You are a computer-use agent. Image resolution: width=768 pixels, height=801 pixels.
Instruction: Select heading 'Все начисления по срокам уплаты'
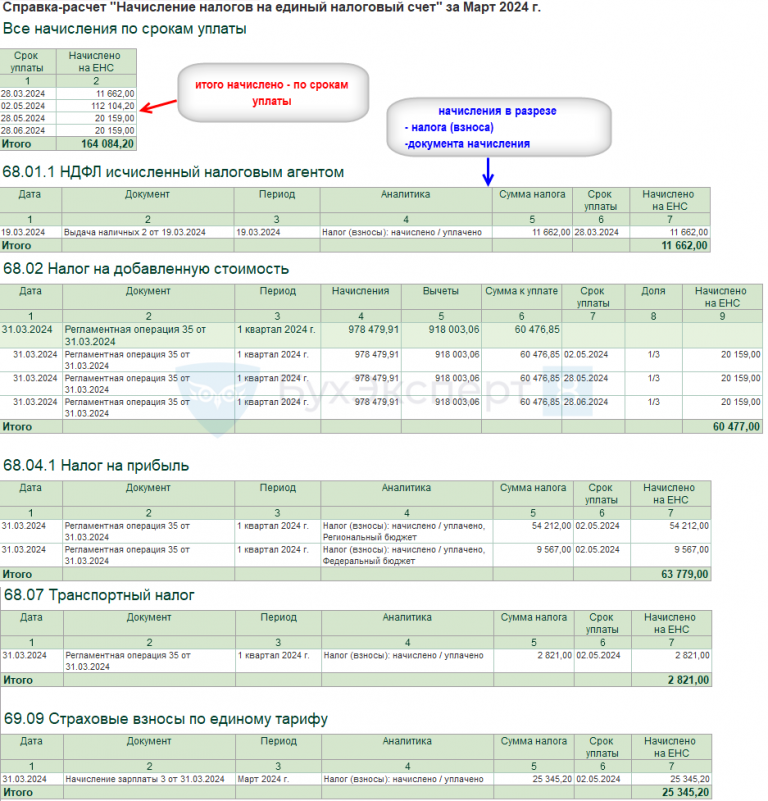pos(125,29)
